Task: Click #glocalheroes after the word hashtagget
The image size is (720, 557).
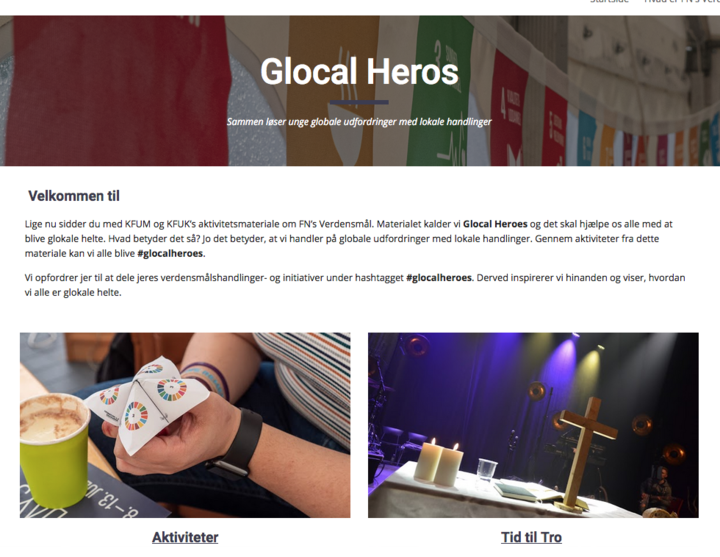Action: point(439,278)
